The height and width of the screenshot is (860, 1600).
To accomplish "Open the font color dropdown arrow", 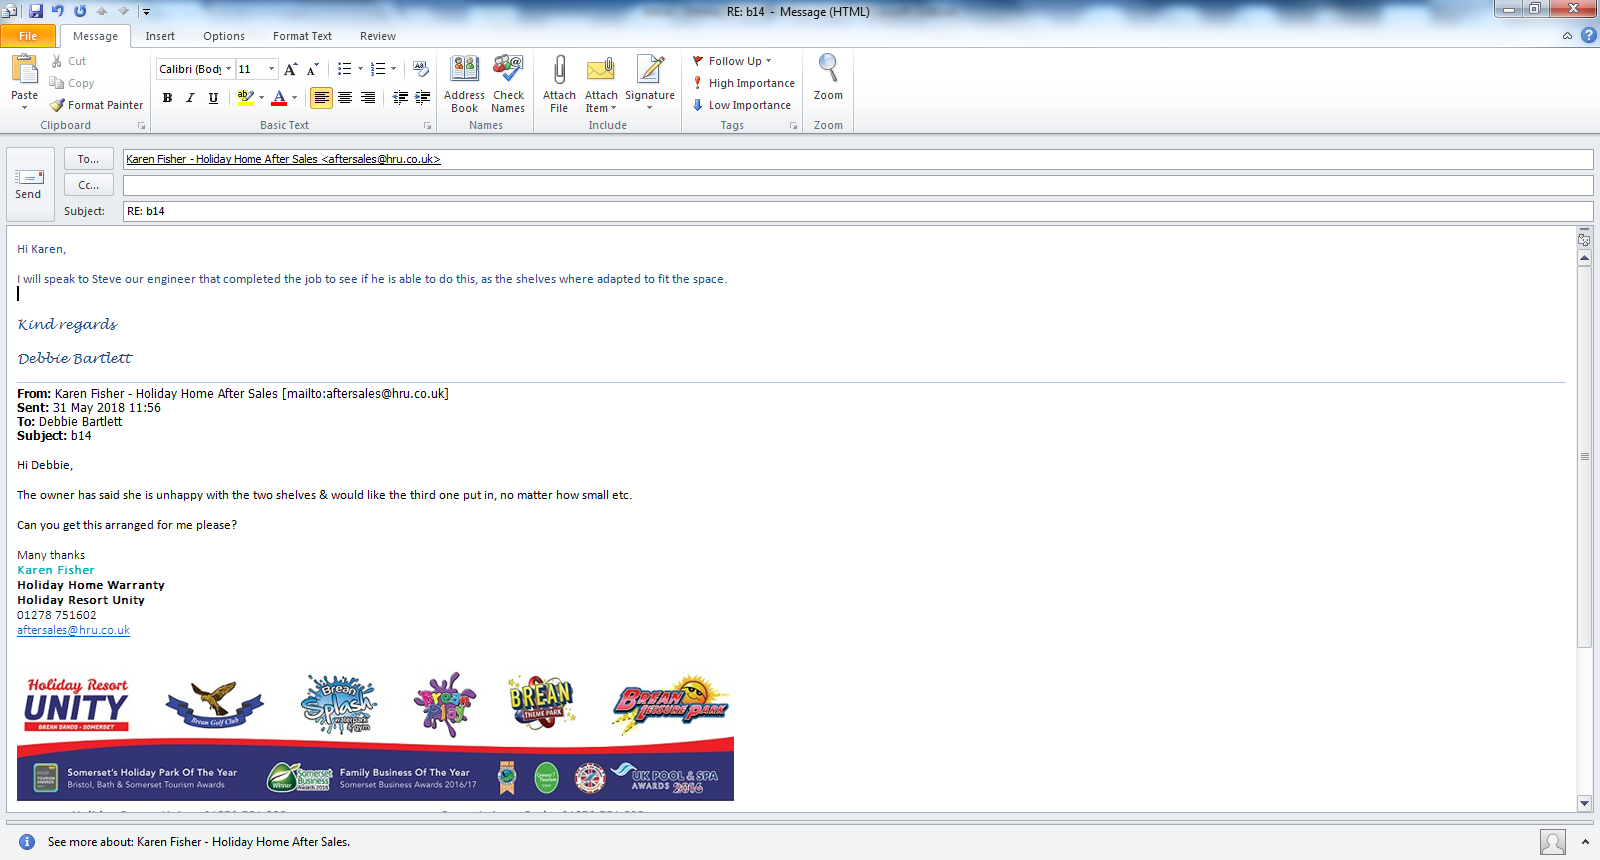I will pos(294,97).
